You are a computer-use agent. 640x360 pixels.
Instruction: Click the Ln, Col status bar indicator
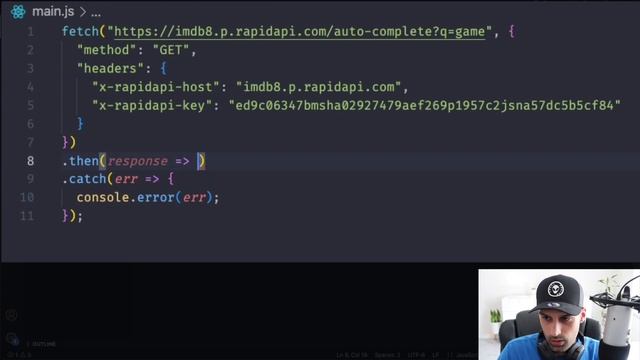(x=352, y=355)
